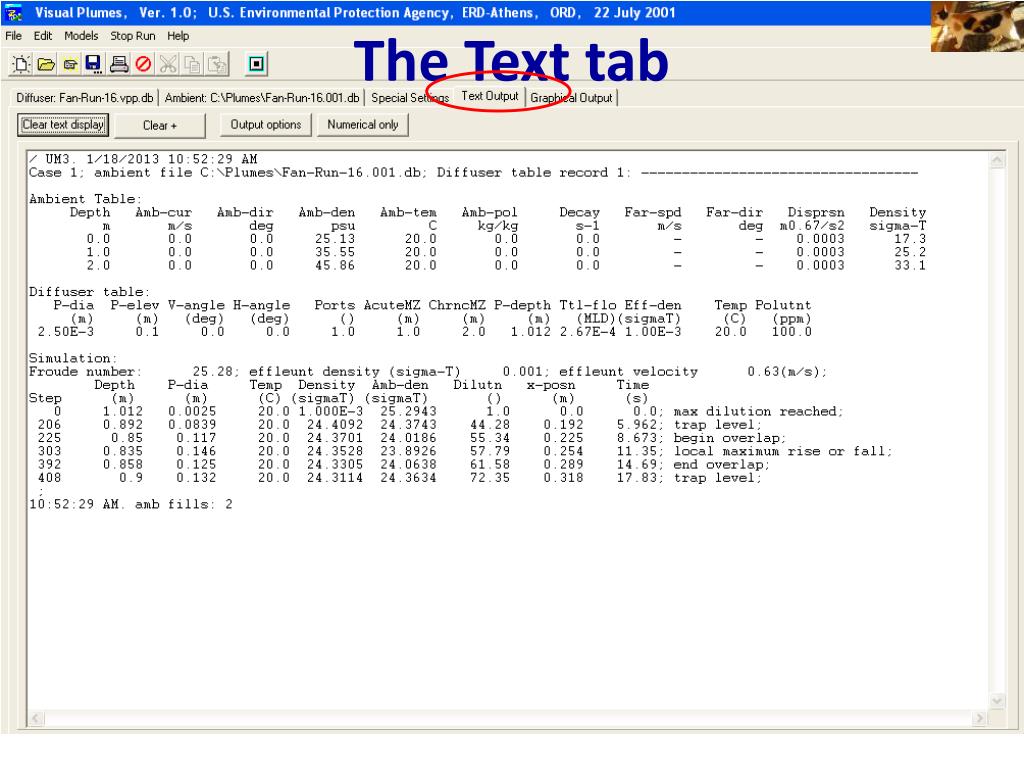
Task: Click the 'Disprsn' column header
Action: click(x=816, y=212)
